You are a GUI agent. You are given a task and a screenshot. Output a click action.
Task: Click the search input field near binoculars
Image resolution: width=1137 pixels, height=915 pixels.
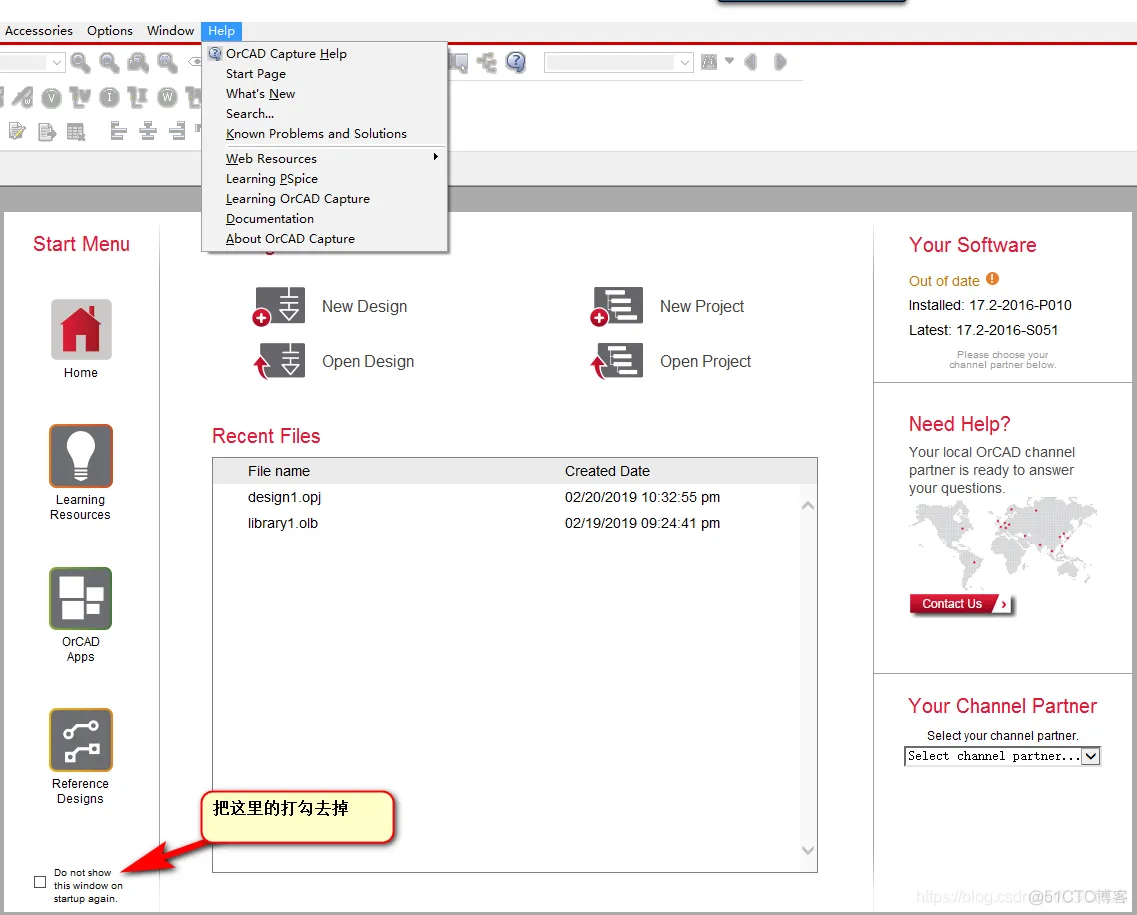point(611,63)
